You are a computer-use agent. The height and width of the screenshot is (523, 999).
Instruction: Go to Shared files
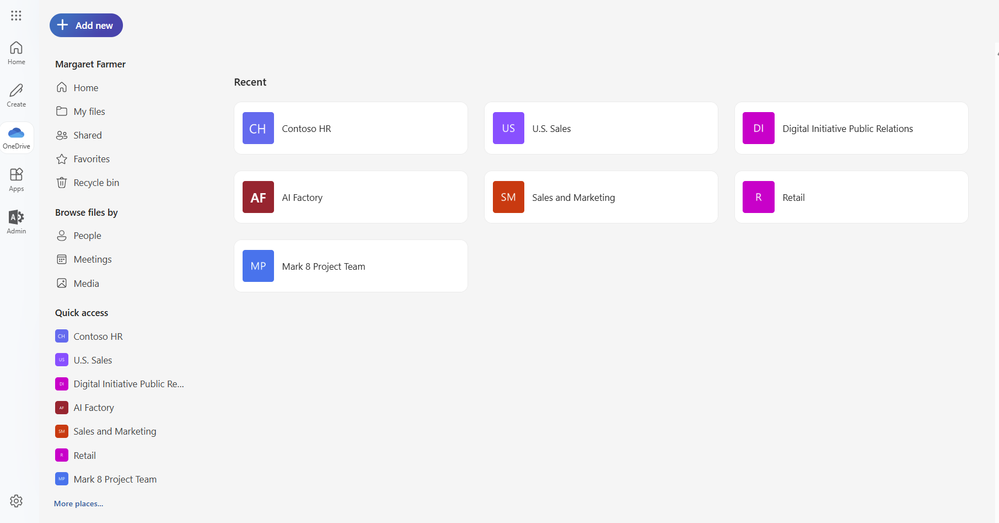click(x=87, y=135)
